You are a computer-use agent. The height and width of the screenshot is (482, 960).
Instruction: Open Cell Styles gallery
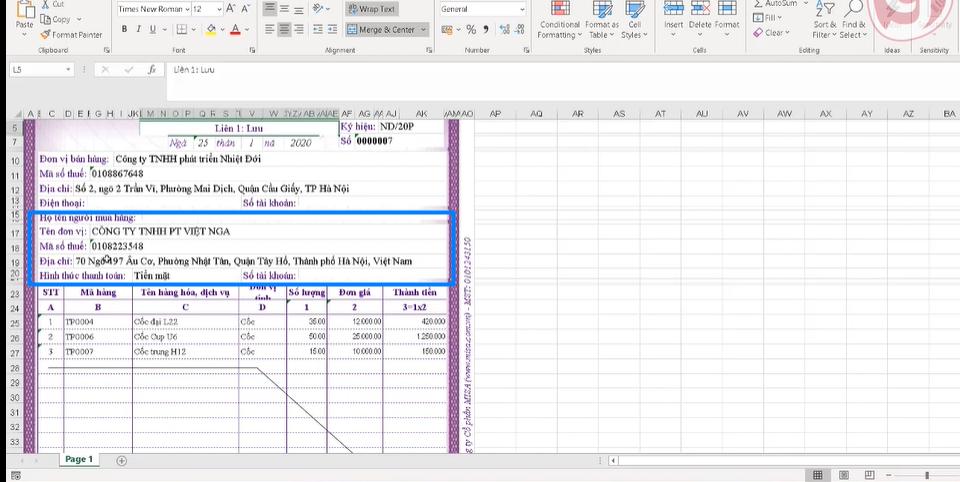(635, 20)
